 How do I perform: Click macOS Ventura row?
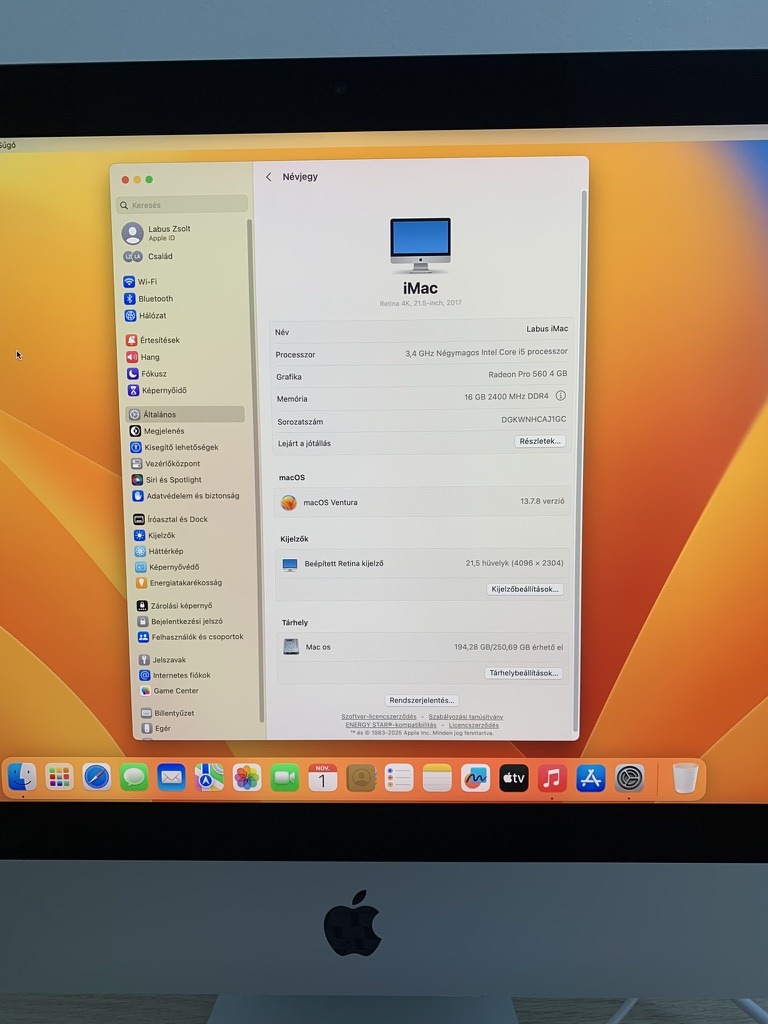423,502
